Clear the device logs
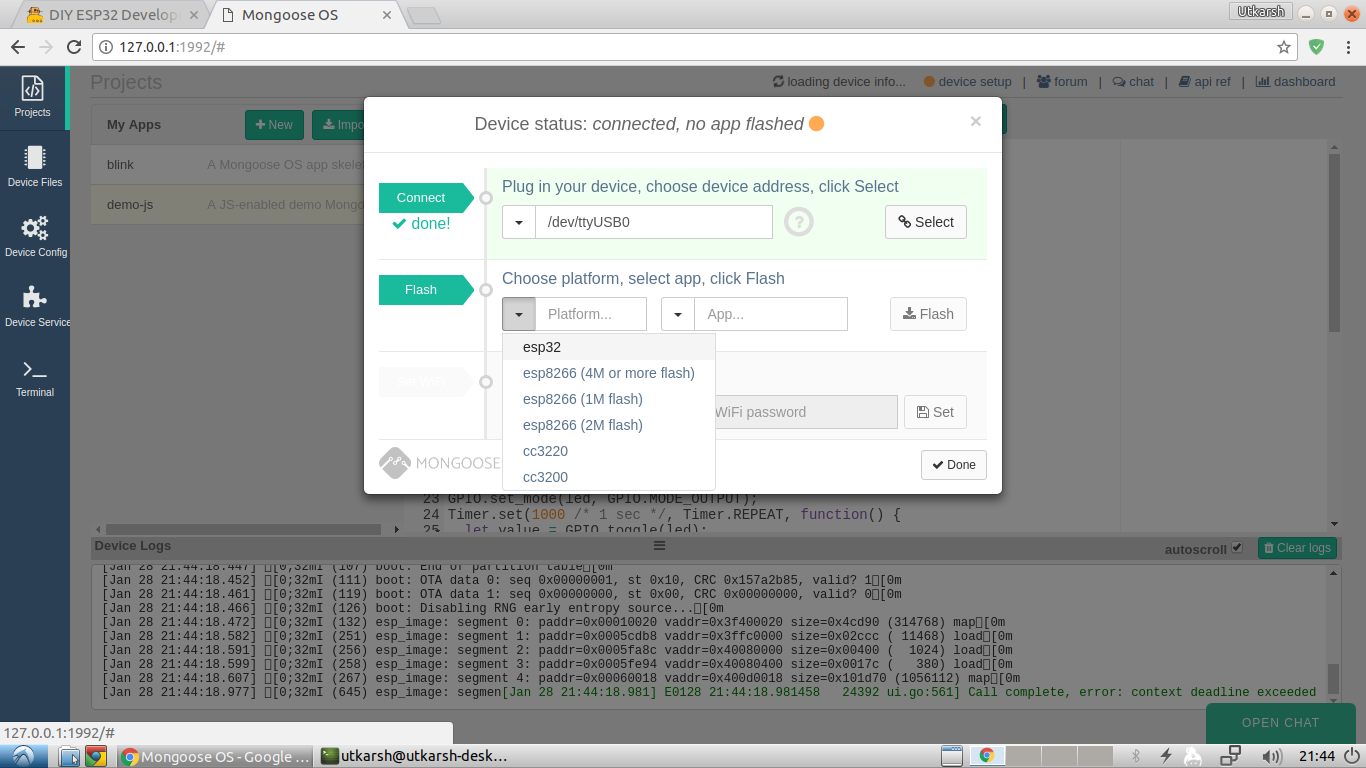 [x=1296, y=548]
